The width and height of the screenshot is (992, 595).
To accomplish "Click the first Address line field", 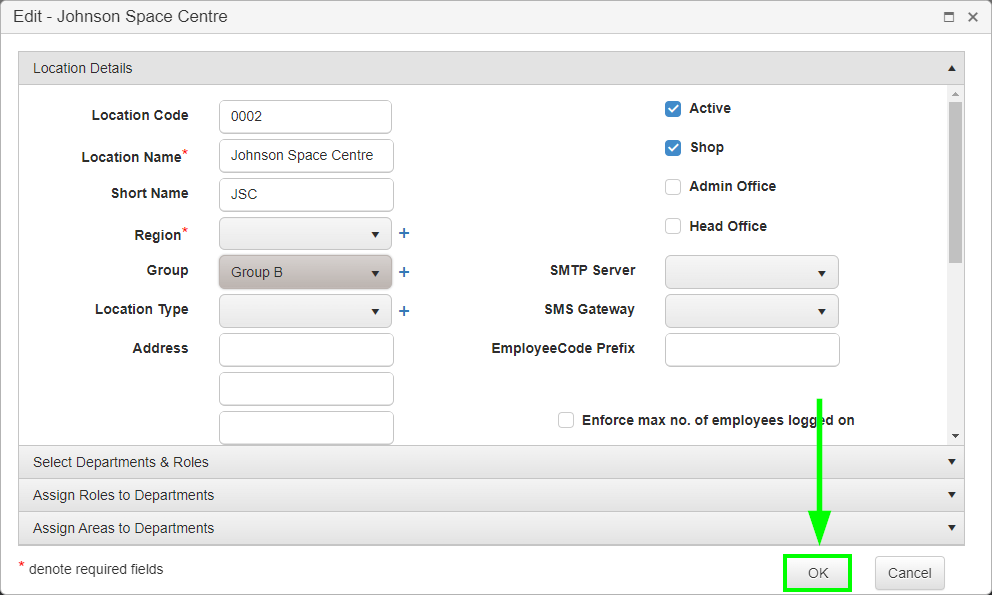I will click(x=306, y=350).
